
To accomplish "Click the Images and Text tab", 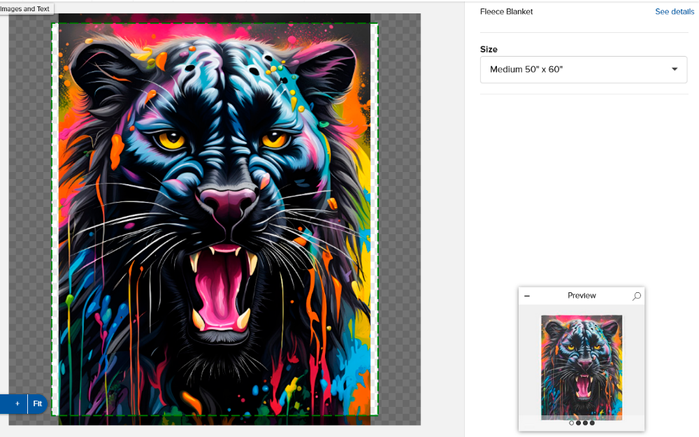I will point(27,8).
